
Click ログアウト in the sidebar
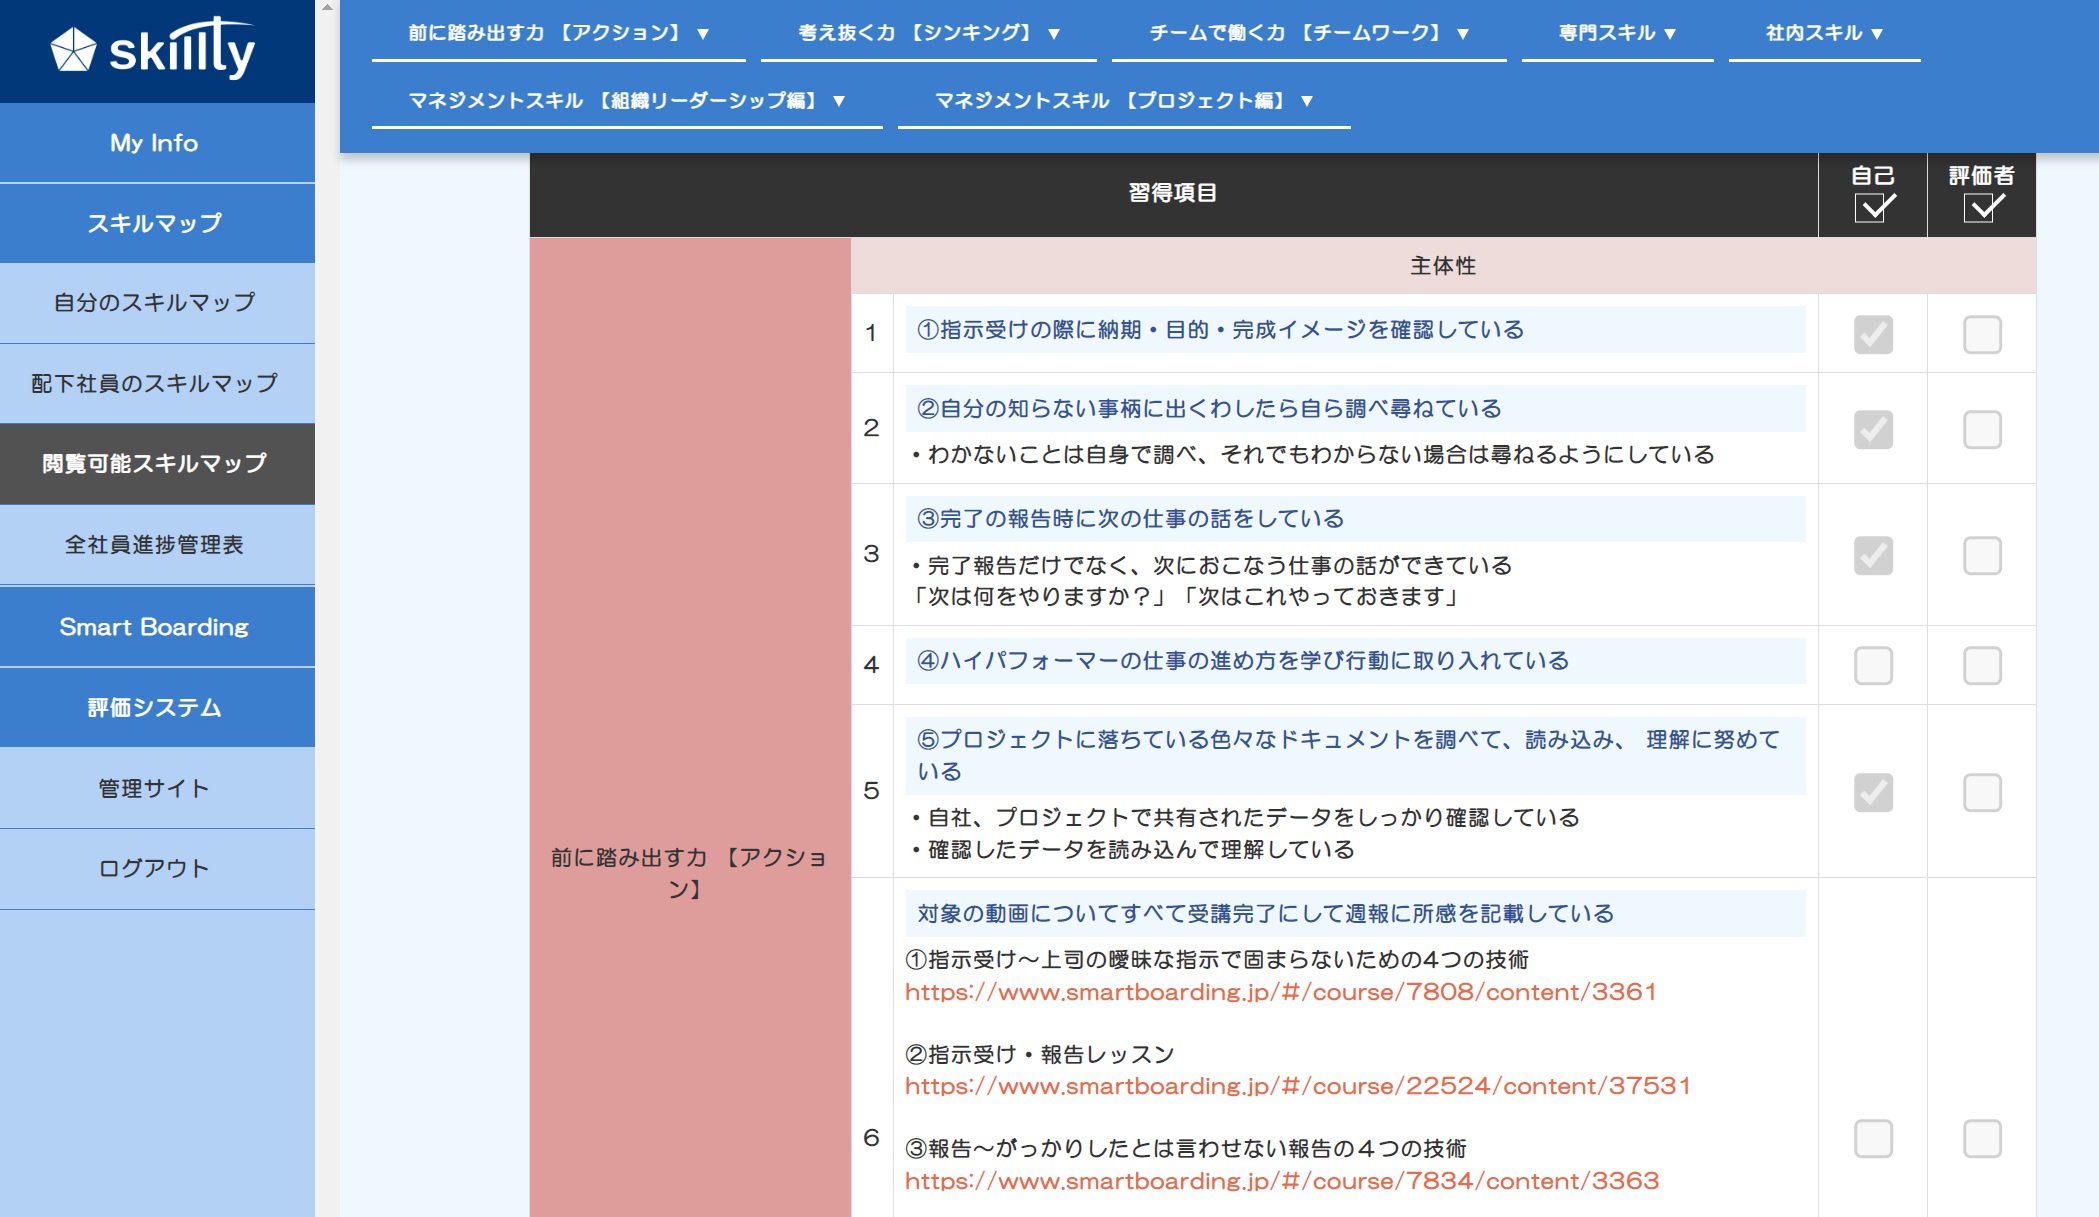[x=156, y=868]
